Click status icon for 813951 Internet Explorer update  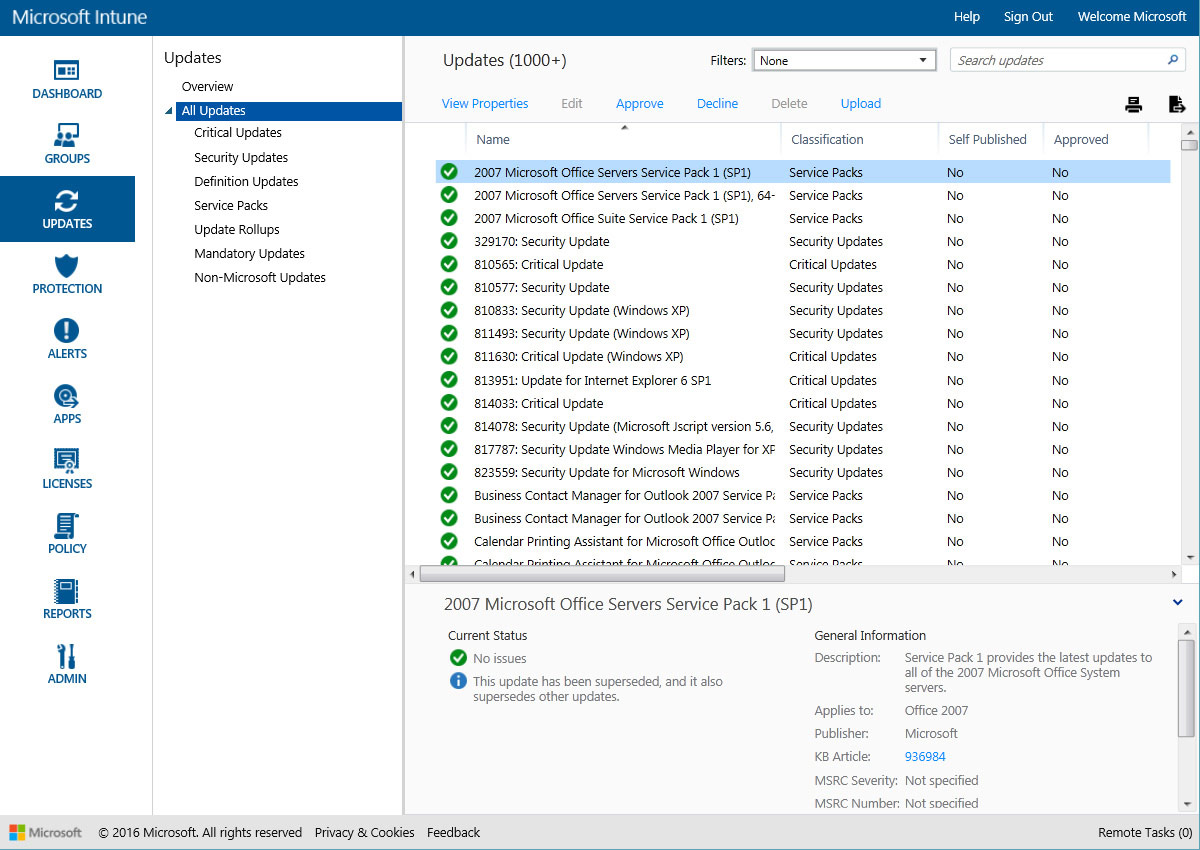click(449, 380)
